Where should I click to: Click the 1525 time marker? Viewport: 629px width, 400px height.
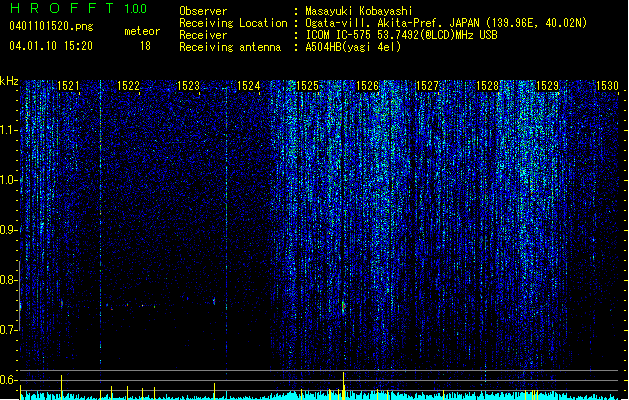[307, 86]
